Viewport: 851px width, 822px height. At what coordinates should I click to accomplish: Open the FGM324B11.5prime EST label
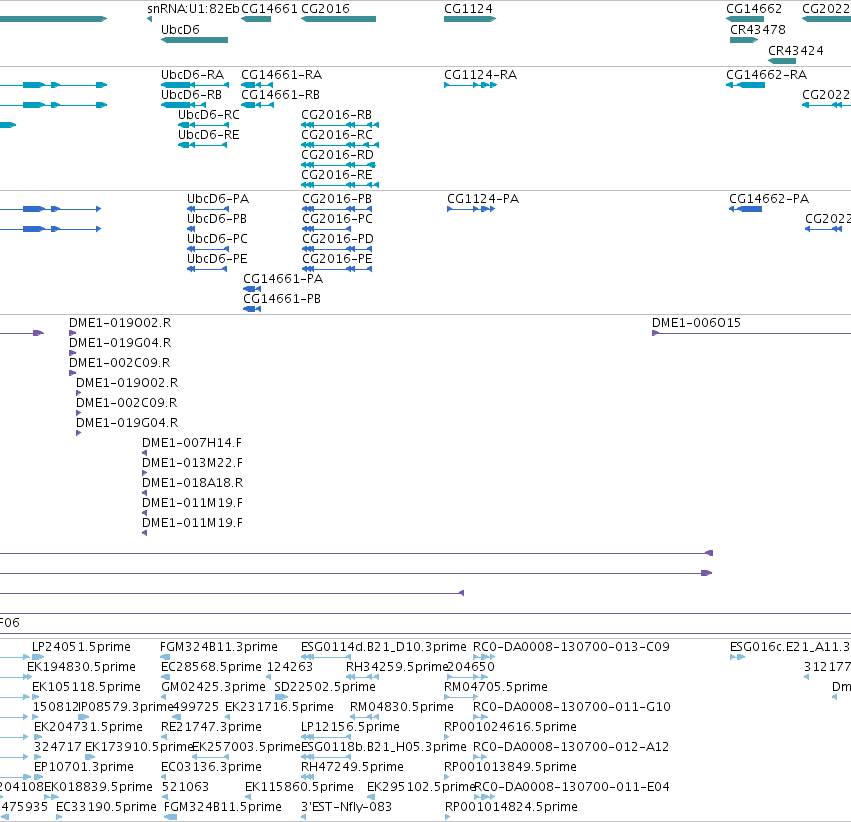click(223, 807)
